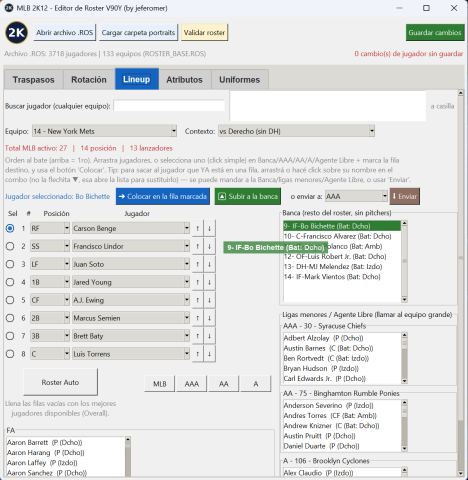The height and width of the screenshot is (480, 468).
Task: Move Marcus Semien up one spot
Action: 198,318
